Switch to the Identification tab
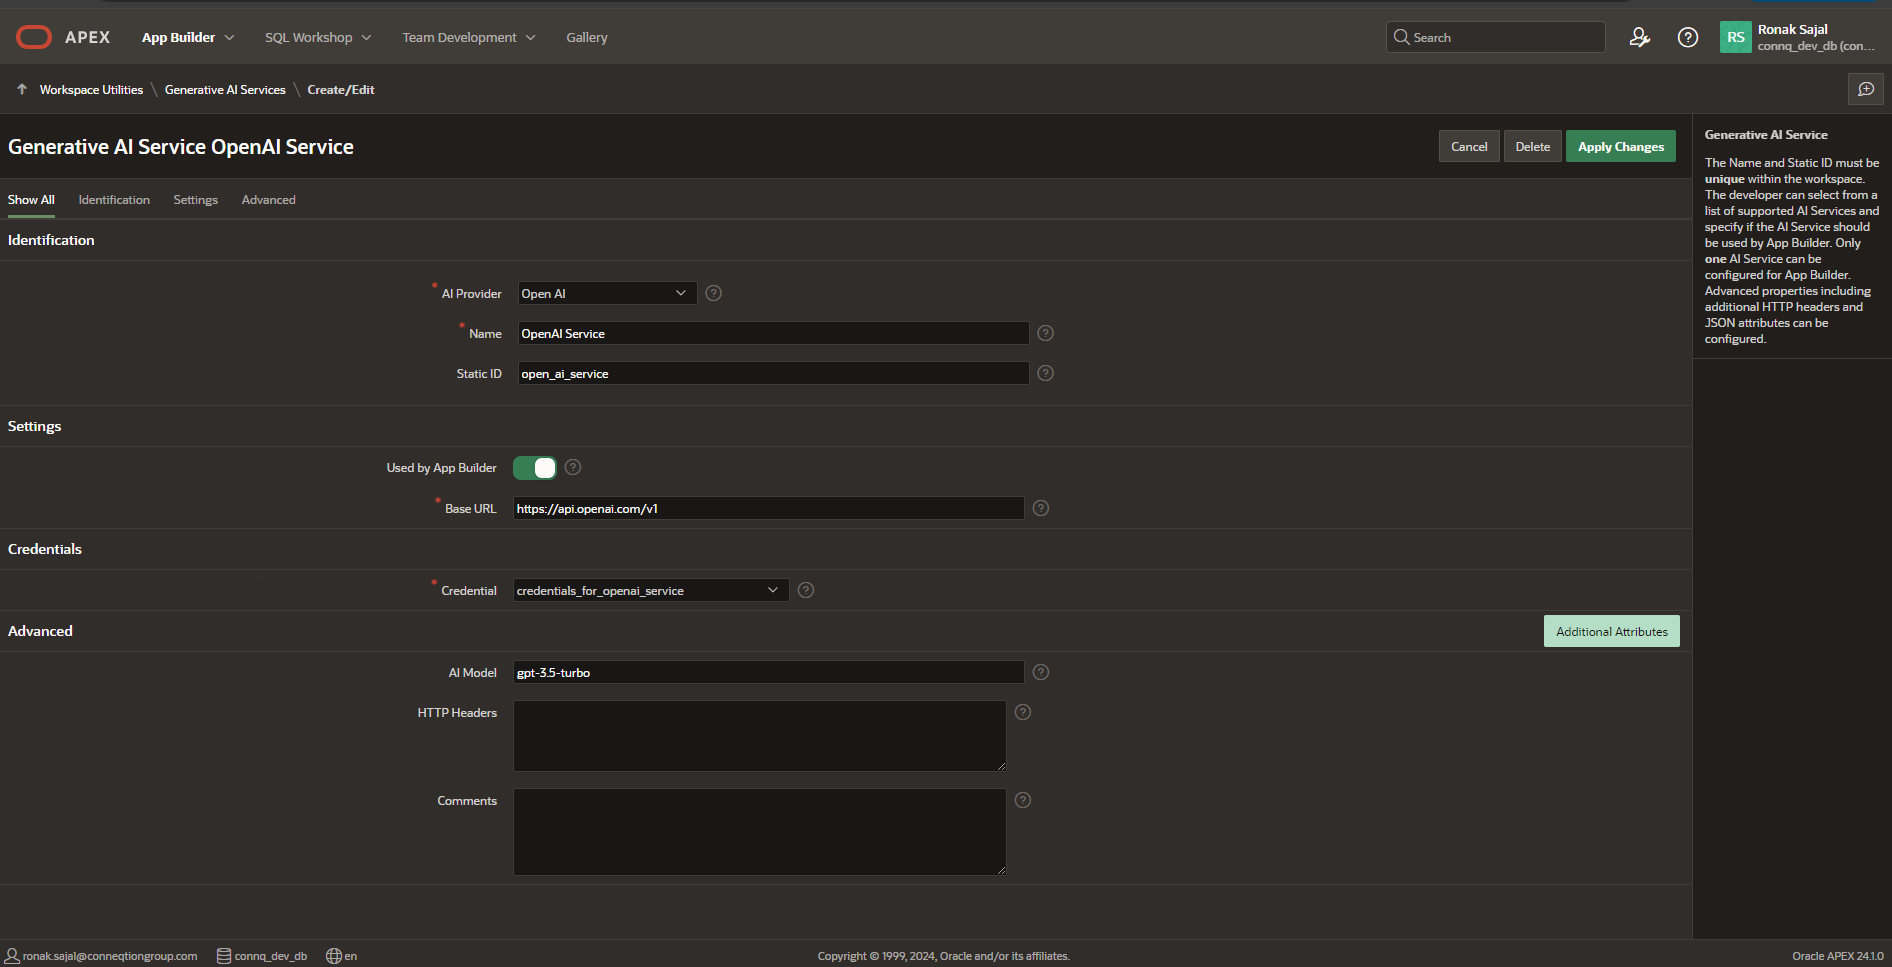The height and width of the screenshot is (967, 1892). [x=114, y=200]
